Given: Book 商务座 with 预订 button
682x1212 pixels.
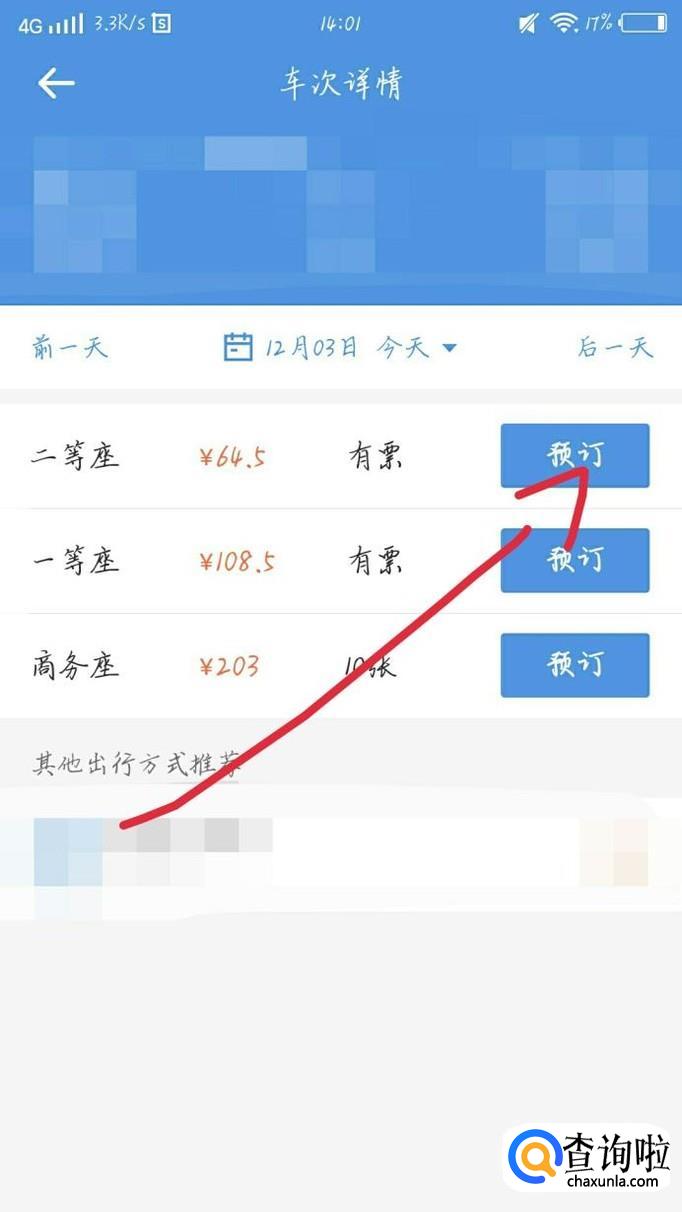Looking at the screenshot, I should pyautogui.click(x=575, y=665).
